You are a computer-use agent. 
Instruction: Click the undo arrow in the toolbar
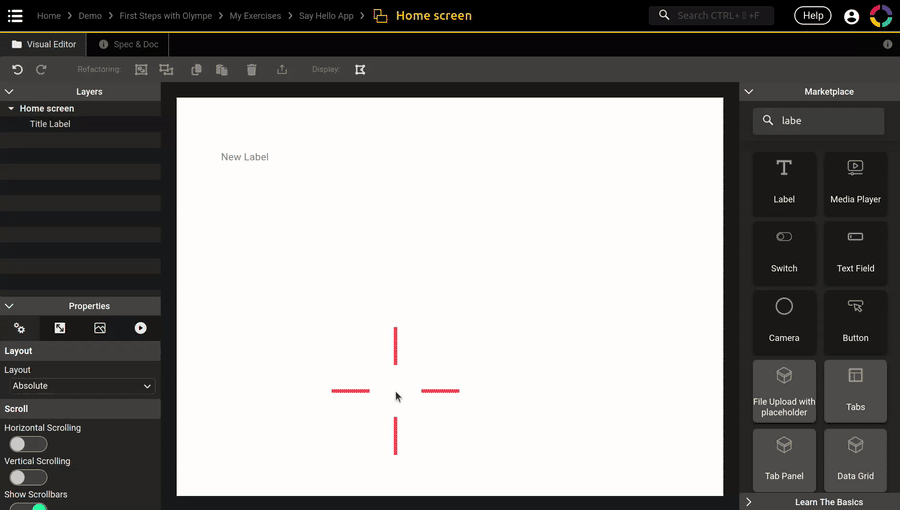point(17,70)
